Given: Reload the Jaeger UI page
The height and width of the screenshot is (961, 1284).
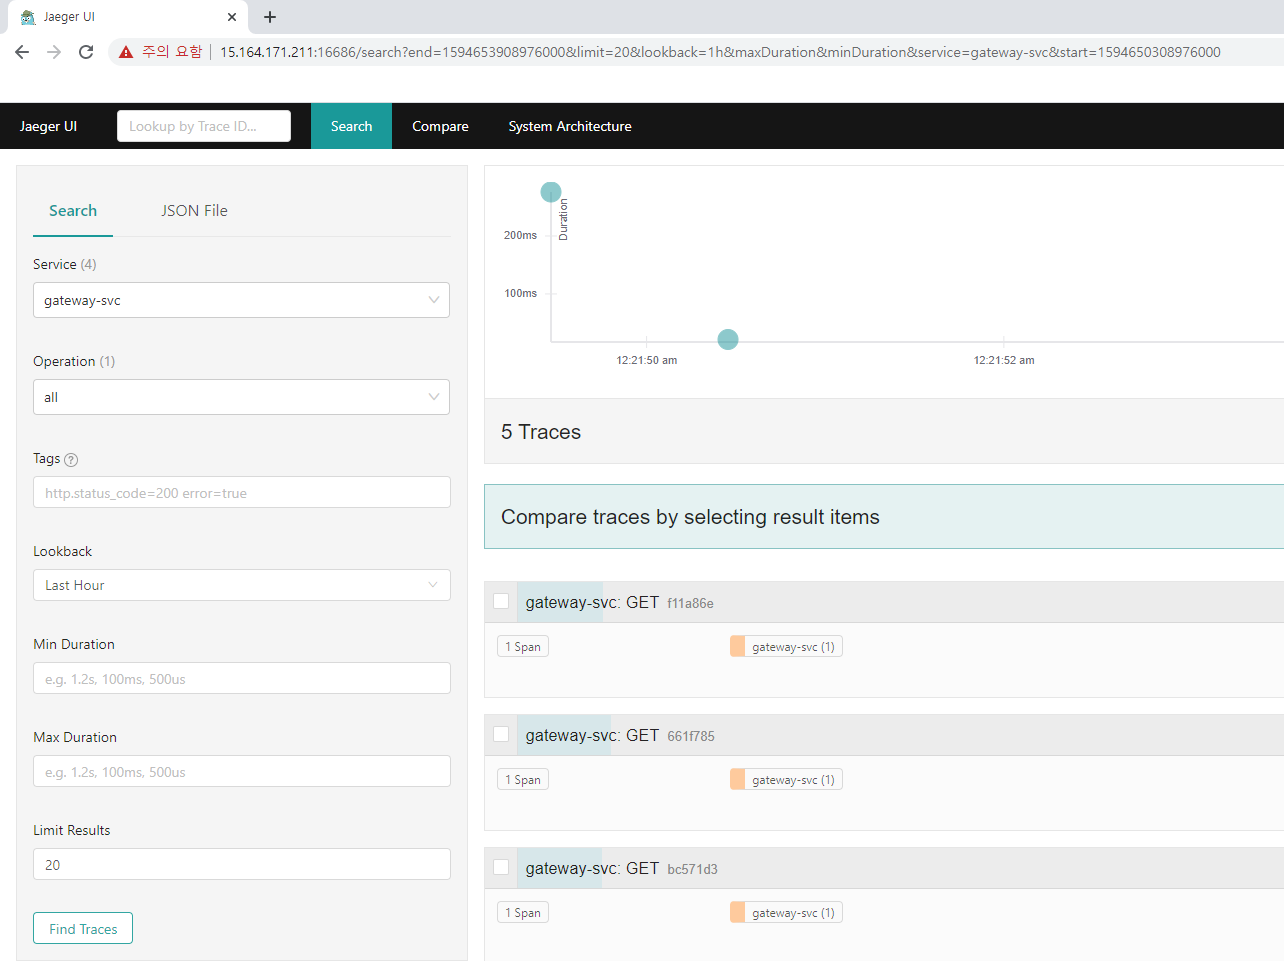Looking at the screenshot, I should tap(86, 52).
